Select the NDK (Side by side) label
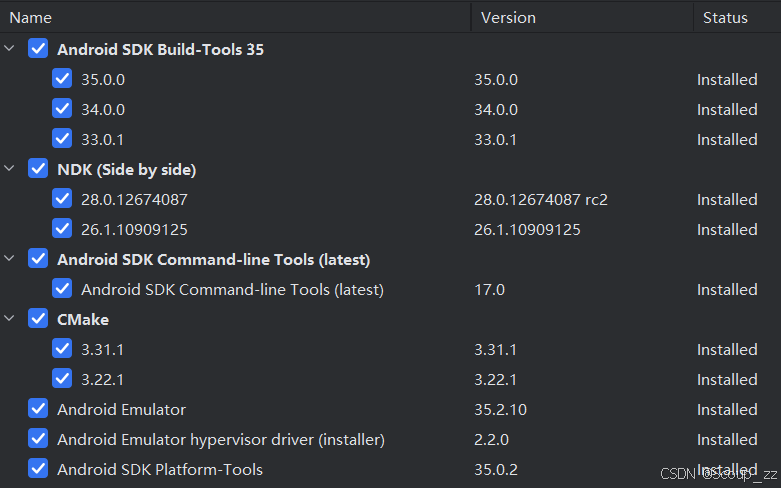 click(127, 170)
